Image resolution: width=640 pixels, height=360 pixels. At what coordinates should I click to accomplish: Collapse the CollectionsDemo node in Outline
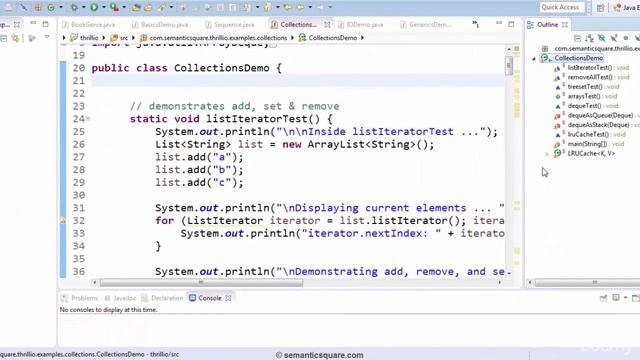click(534, 59)
